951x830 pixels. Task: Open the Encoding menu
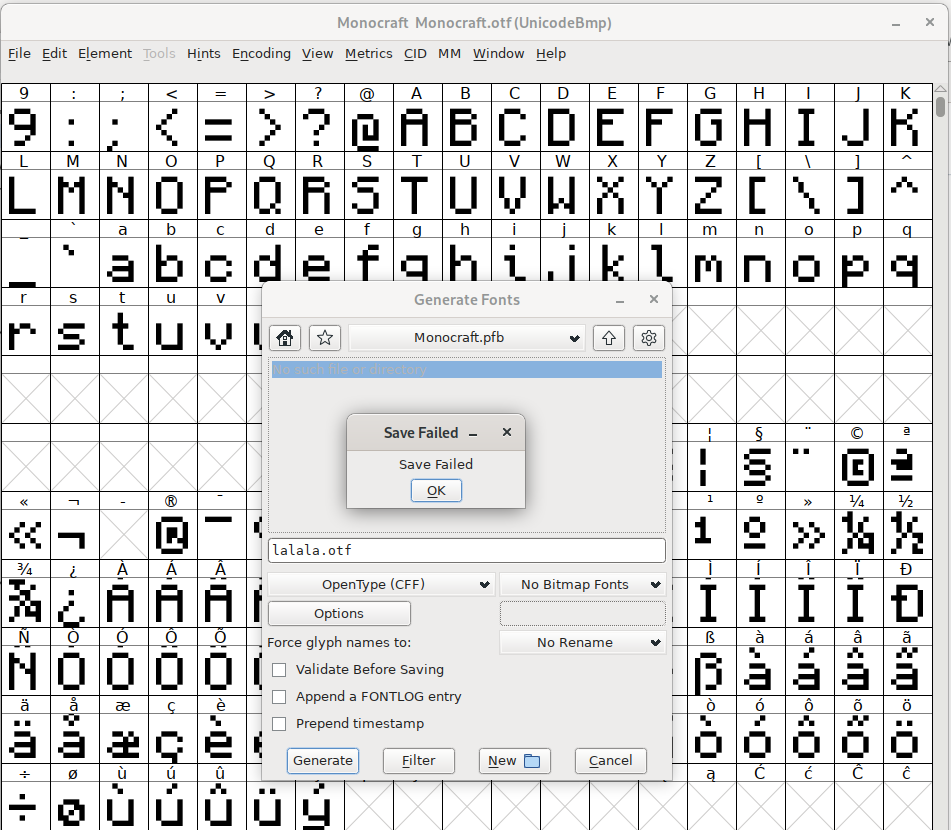pos(261,54)
